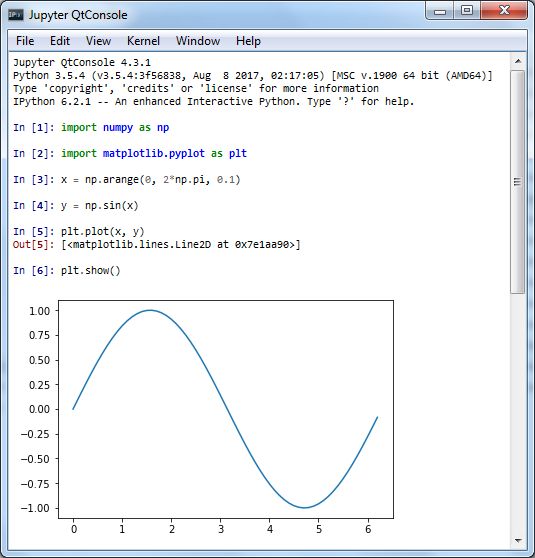This screenshot has width=535, height=558.
Task: Click the 'y = np.sin(x)' line
Action: point(100,206)
